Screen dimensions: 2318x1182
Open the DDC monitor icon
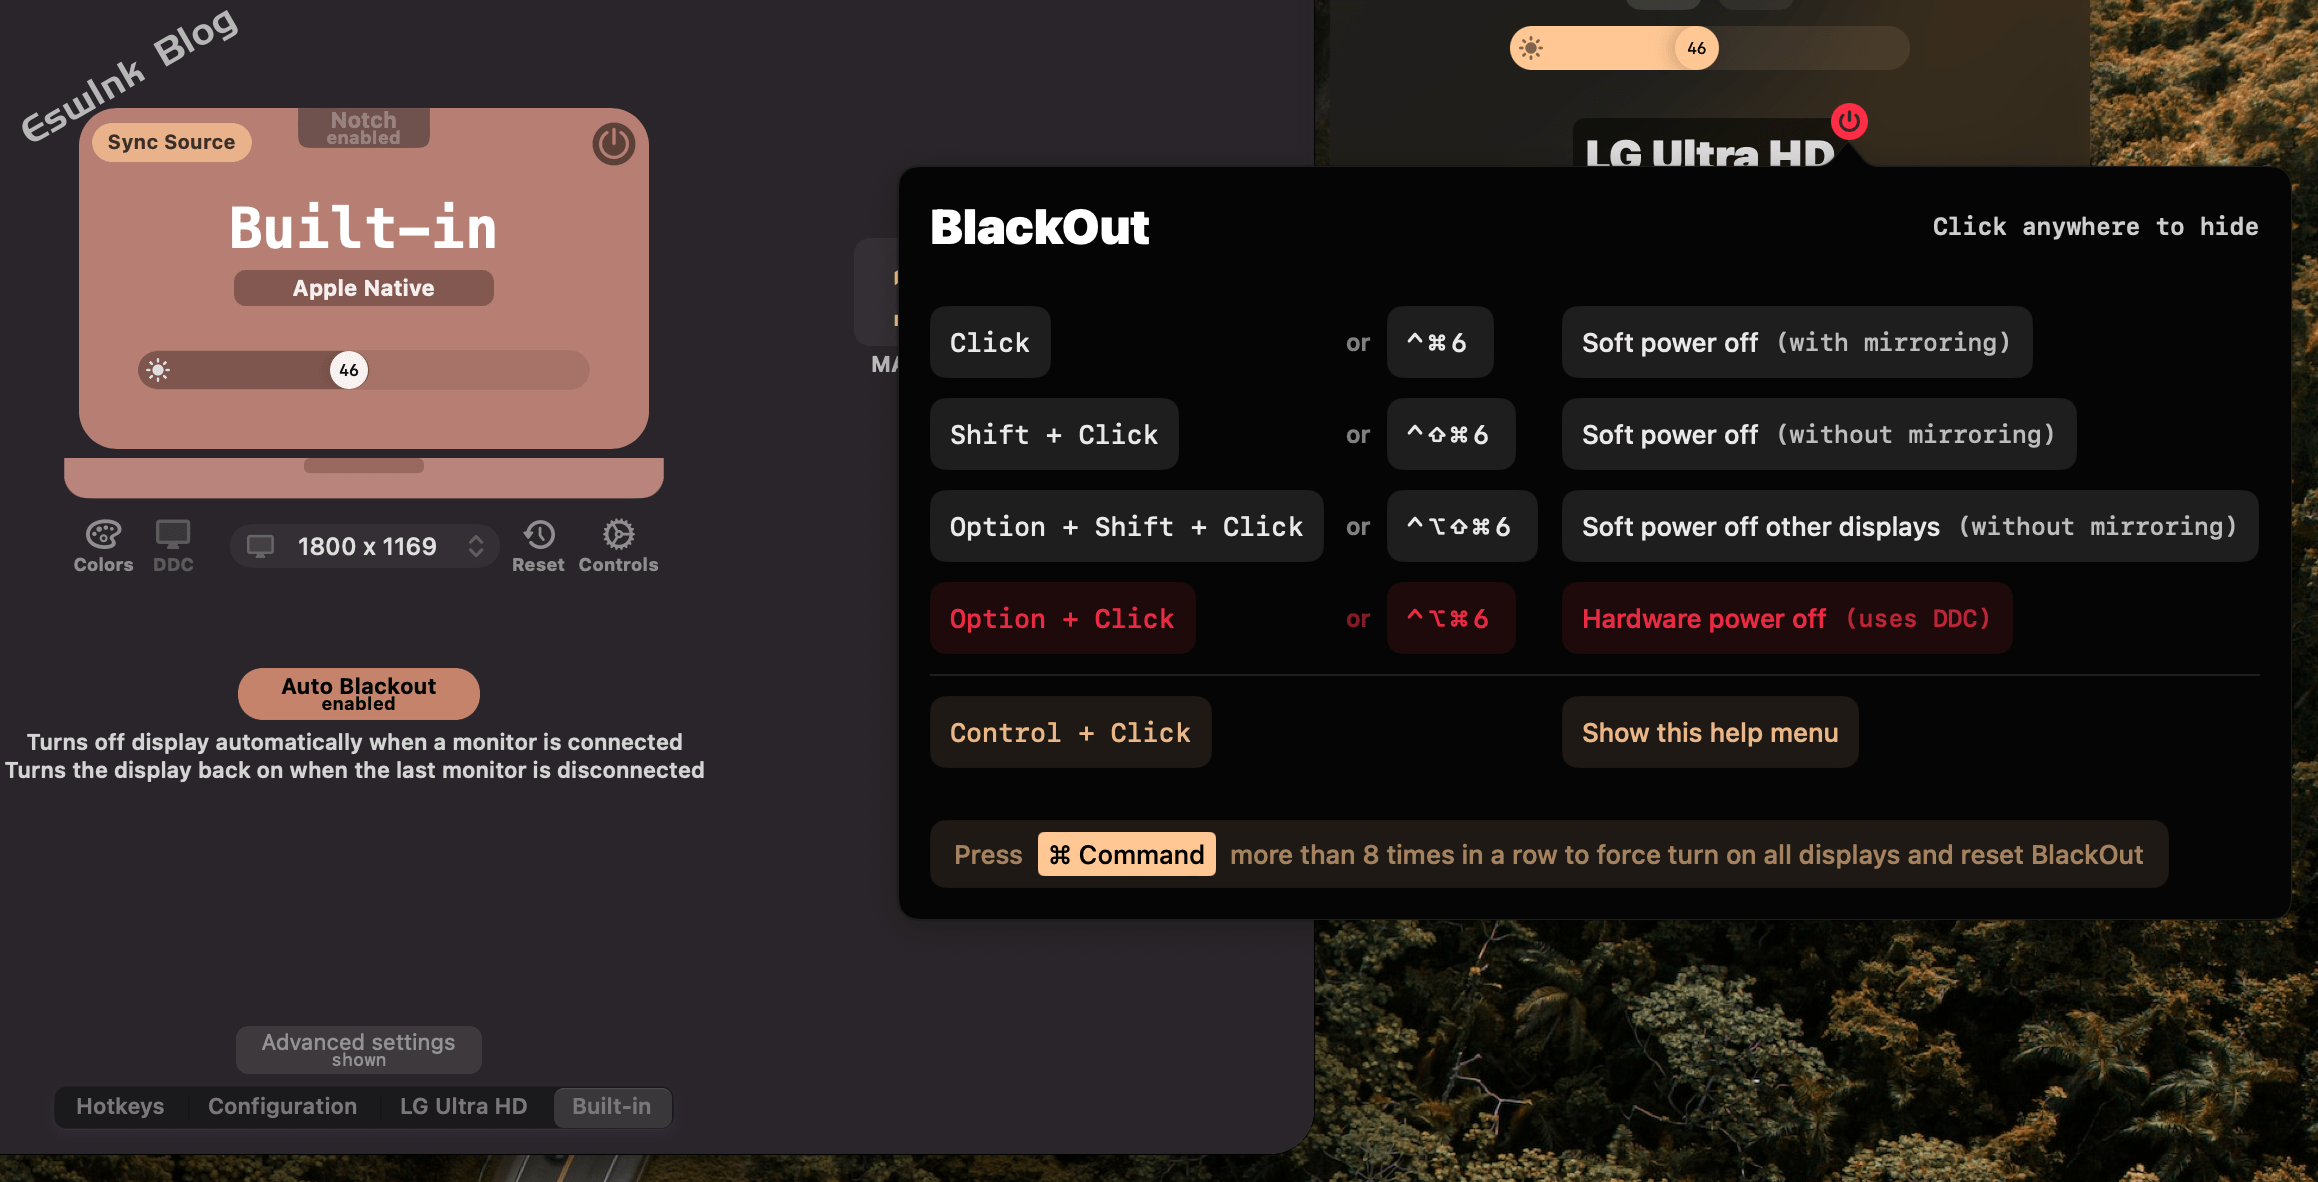pos(173,535)
